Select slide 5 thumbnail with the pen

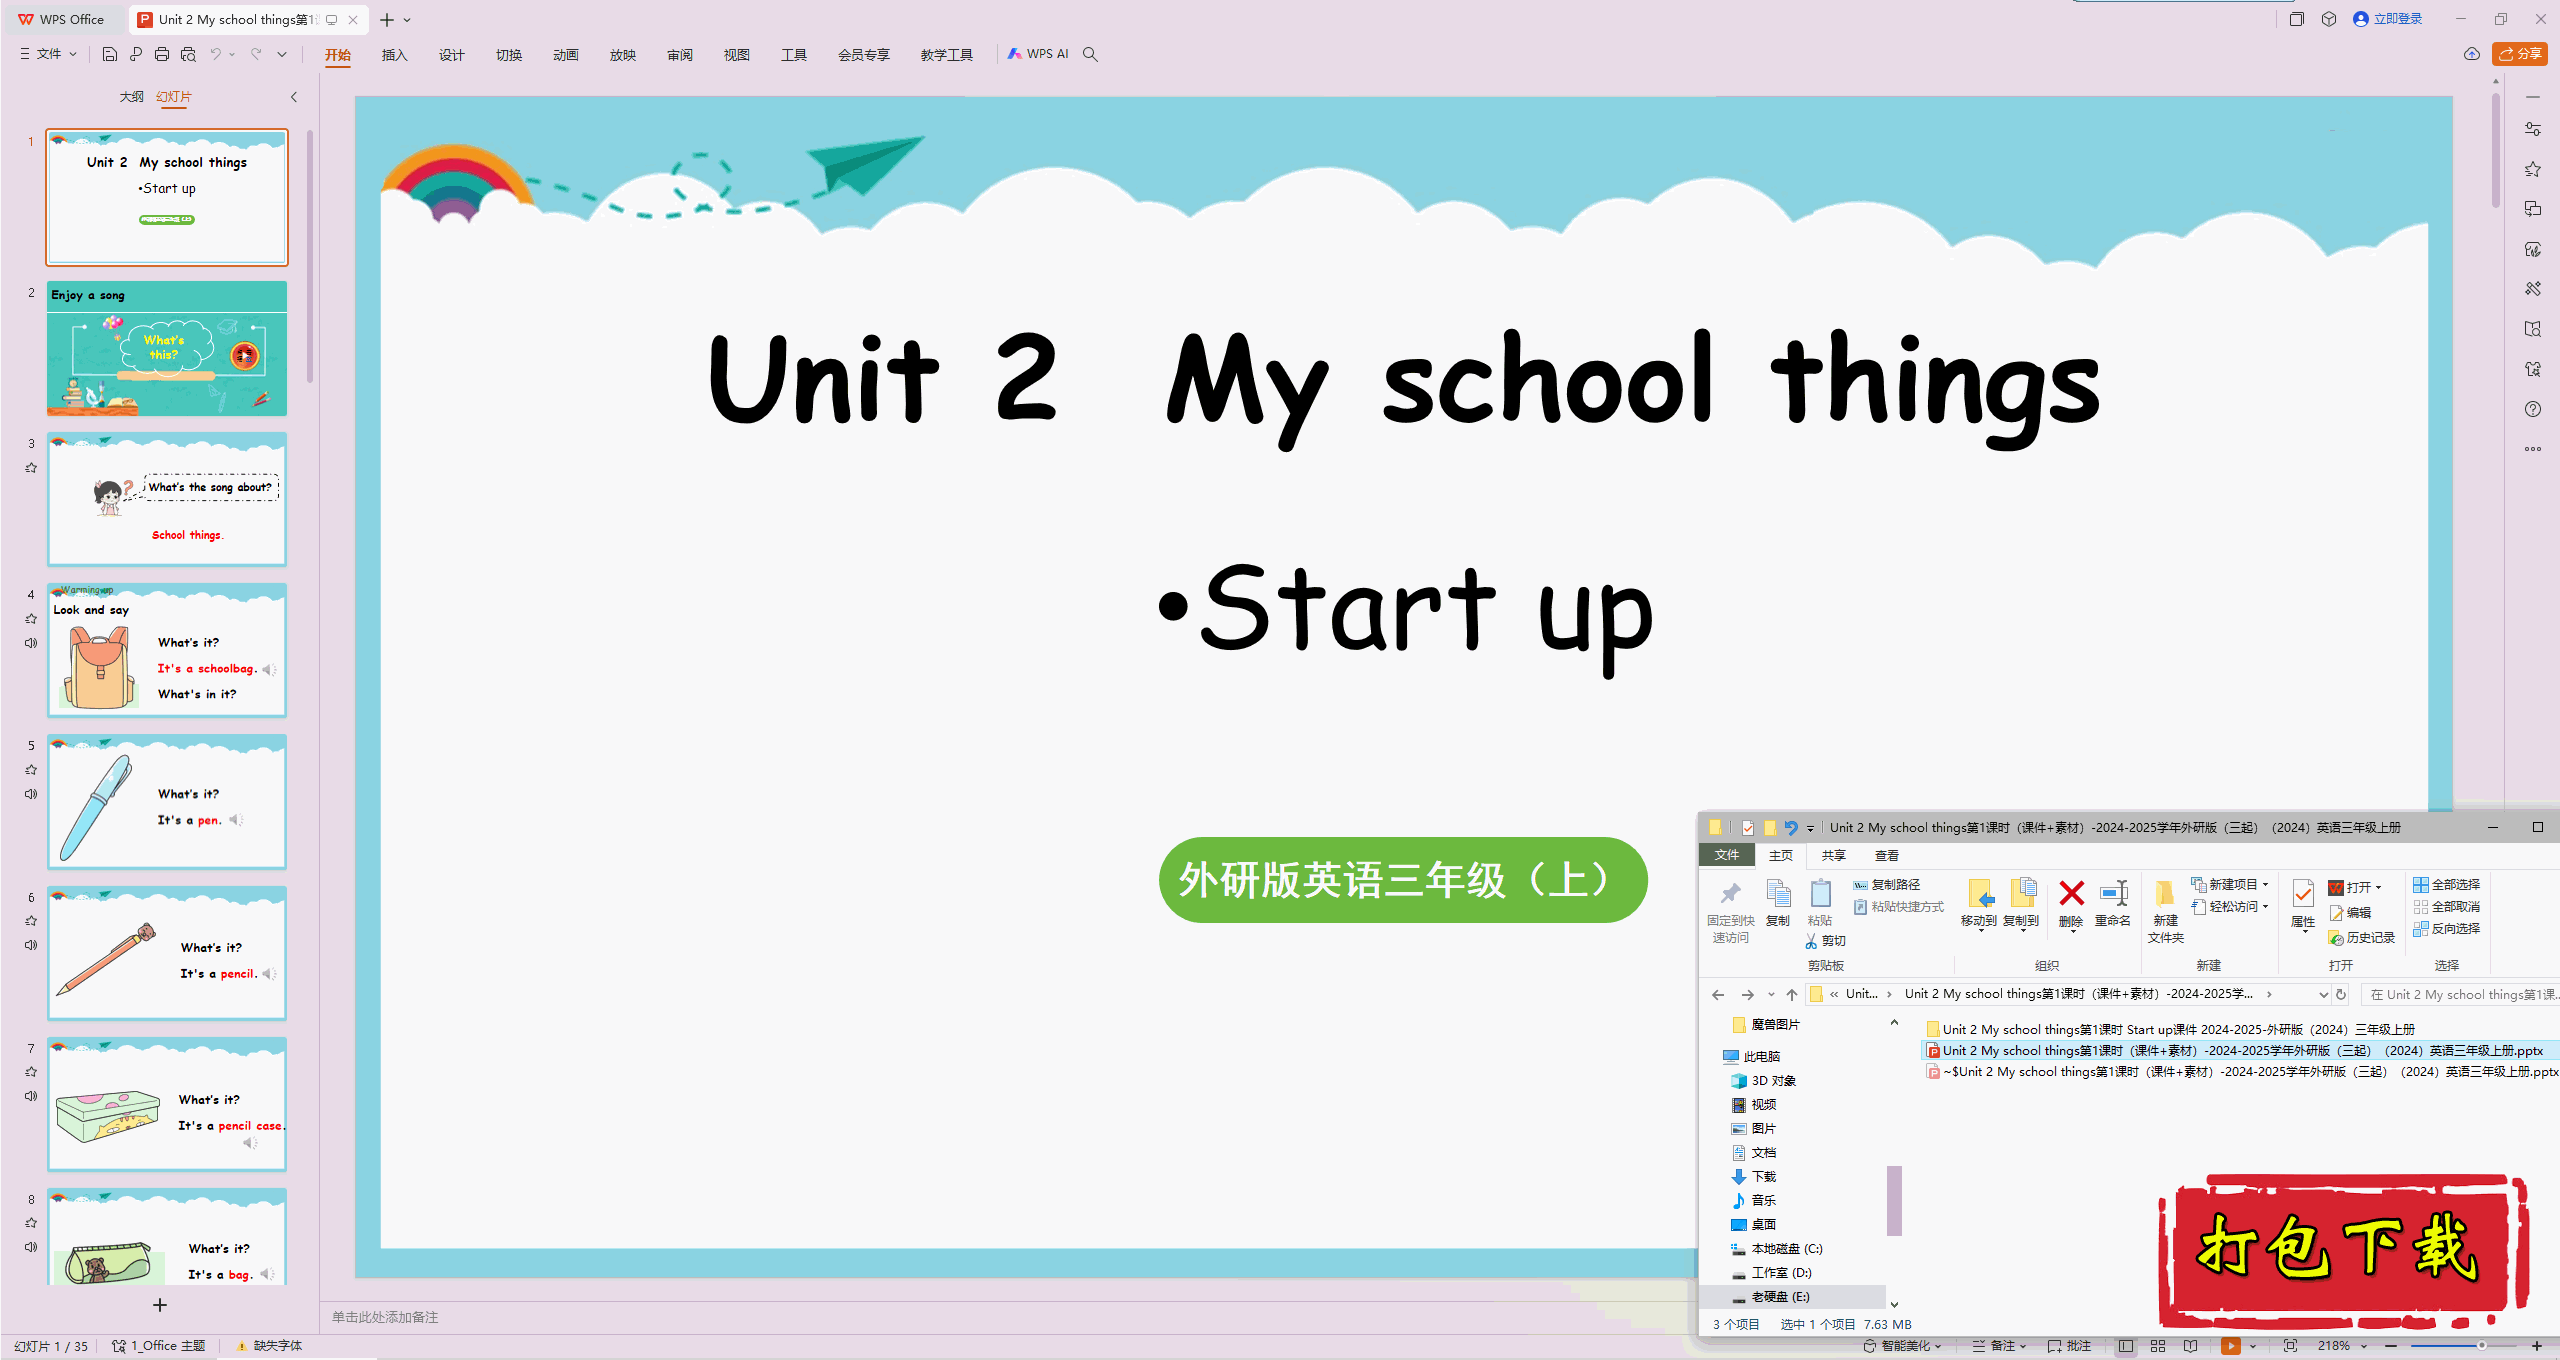tap(167, 802)
